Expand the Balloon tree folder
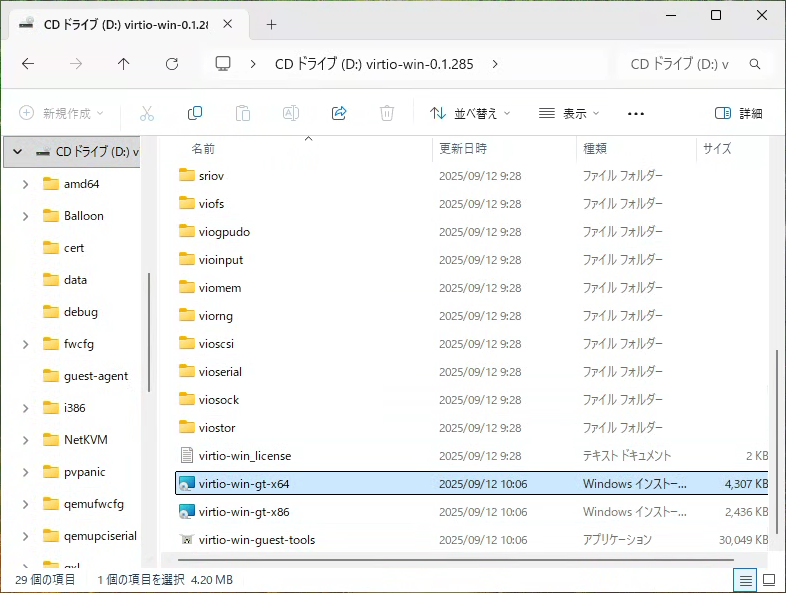The height and width of the screenshot is (593, 786). (26, 217)
